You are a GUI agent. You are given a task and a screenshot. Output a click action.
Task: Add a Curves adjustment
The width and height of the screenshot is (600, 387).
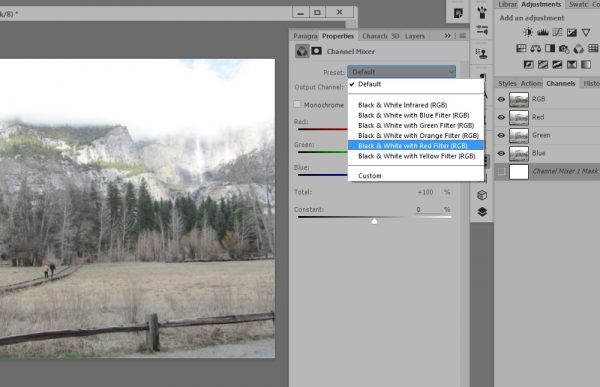tap(557, 33)
